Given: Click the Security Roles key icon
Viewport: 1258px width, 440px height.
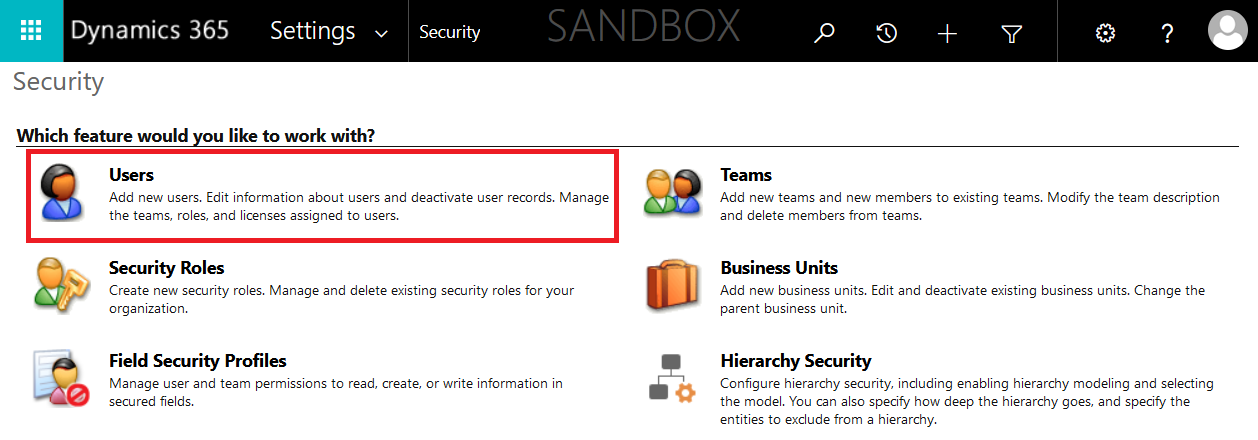Looking at the screenshot, I should (63, 283).
